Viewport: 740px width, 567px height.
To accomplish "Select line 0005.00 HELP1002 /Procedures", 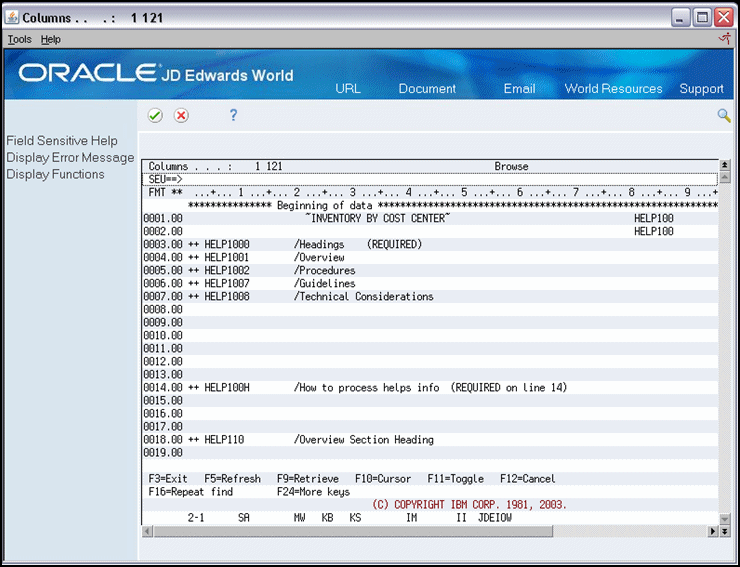I will point(429,271).
